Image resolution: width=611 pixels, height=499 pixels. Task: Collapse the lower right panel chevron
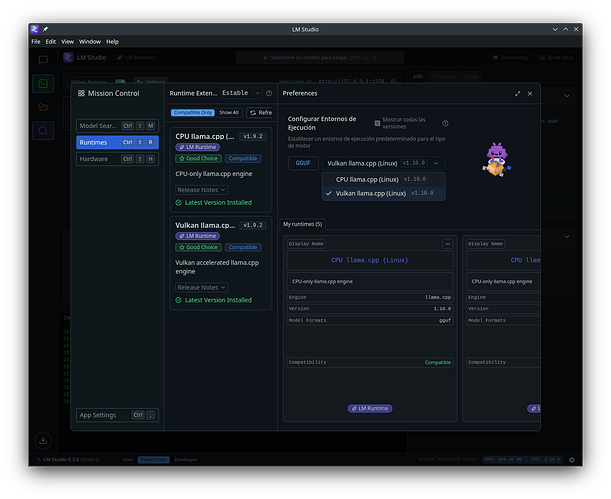click(x=567, y=236)
